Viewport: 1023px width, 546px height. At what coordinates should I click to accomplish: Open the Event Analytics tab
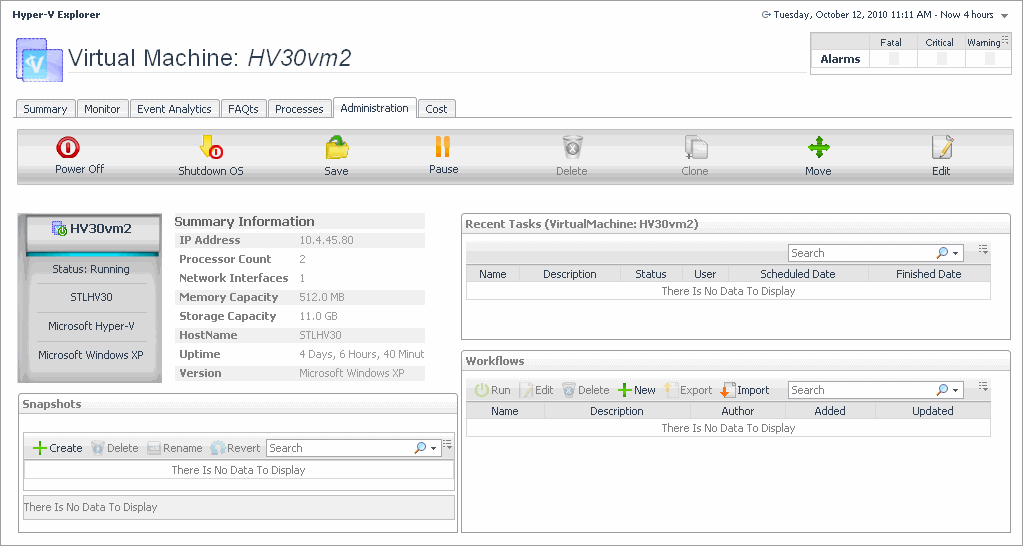(x=174, y=109)
